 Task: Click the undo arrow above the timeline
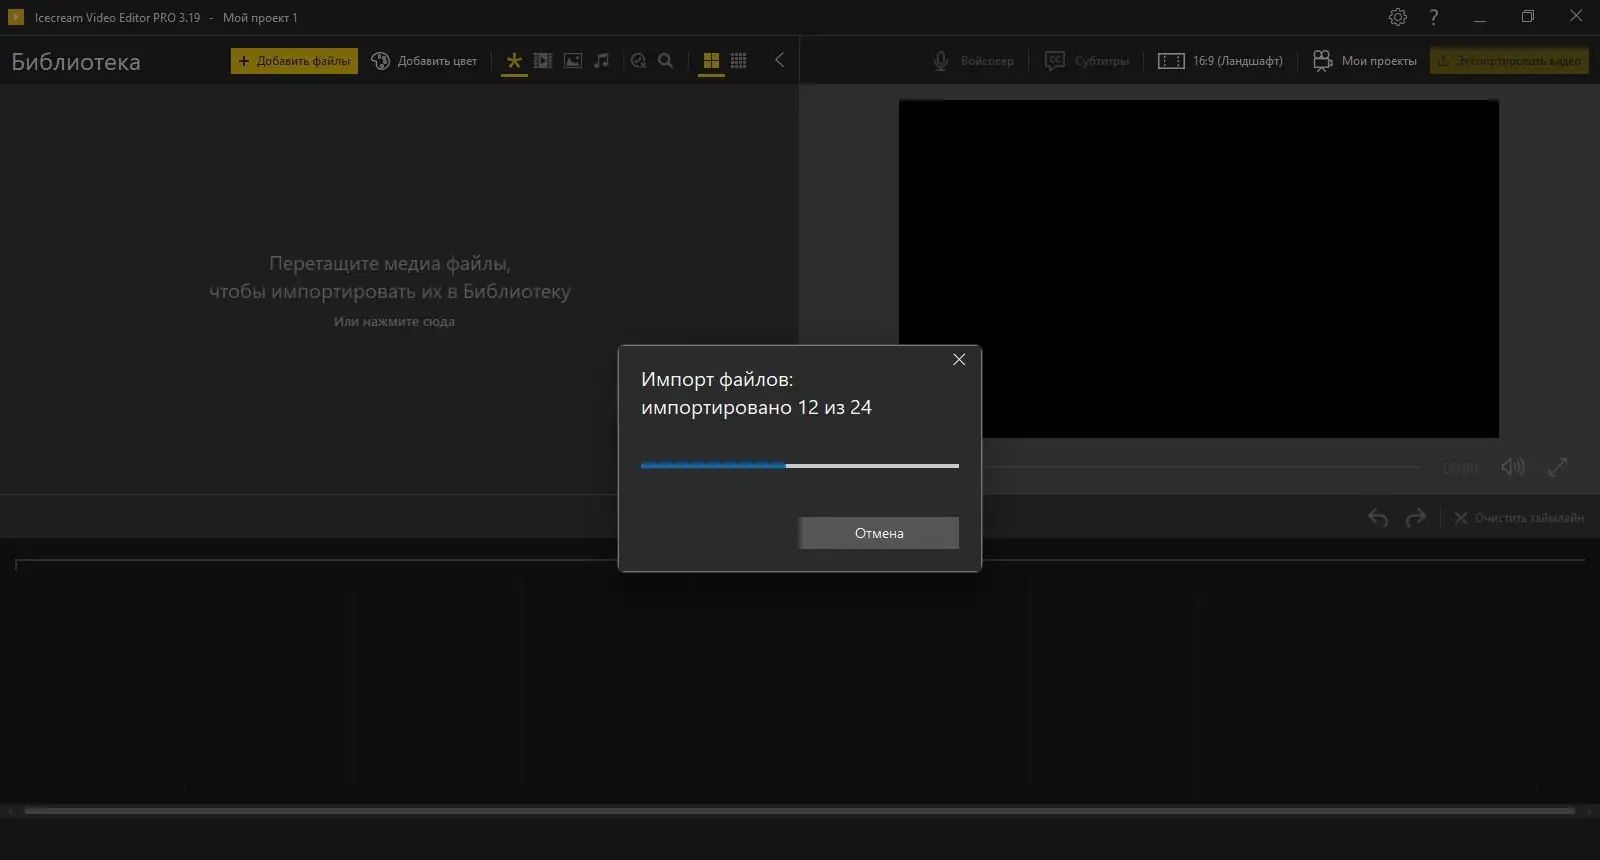1378,518
